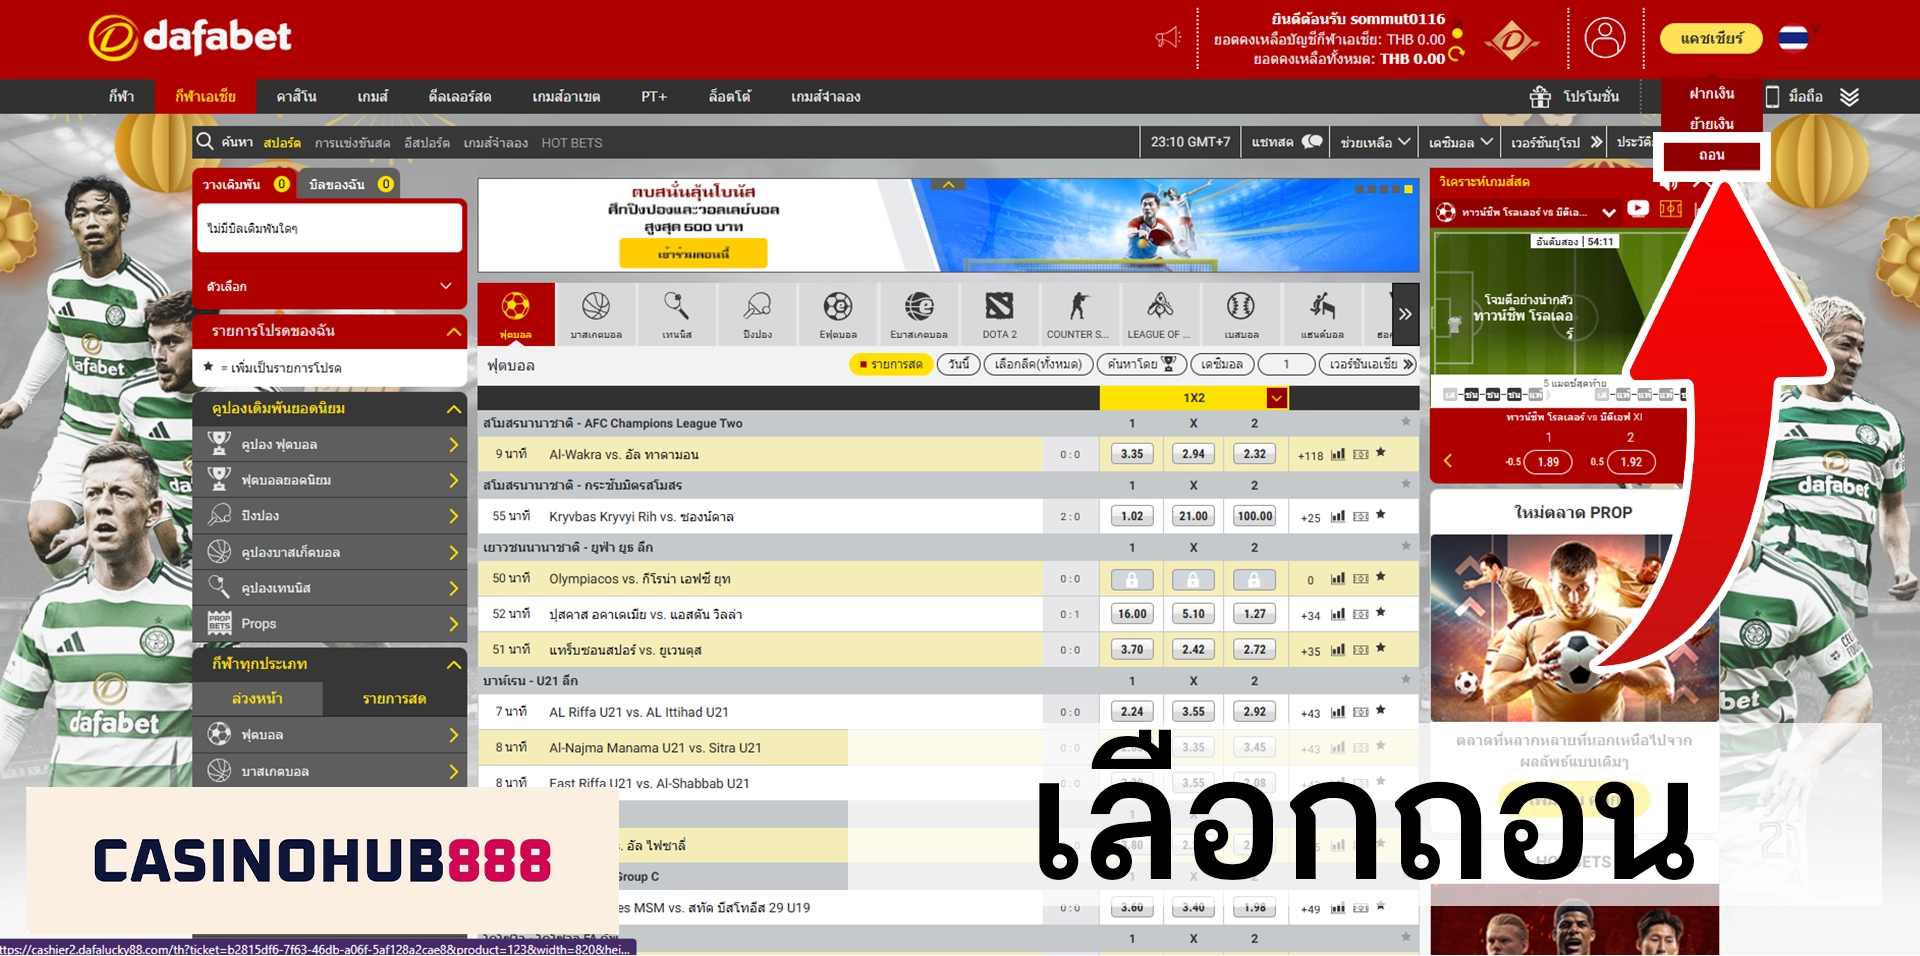
Task: Open the Props coupon row
Action: tap(329, 624)
